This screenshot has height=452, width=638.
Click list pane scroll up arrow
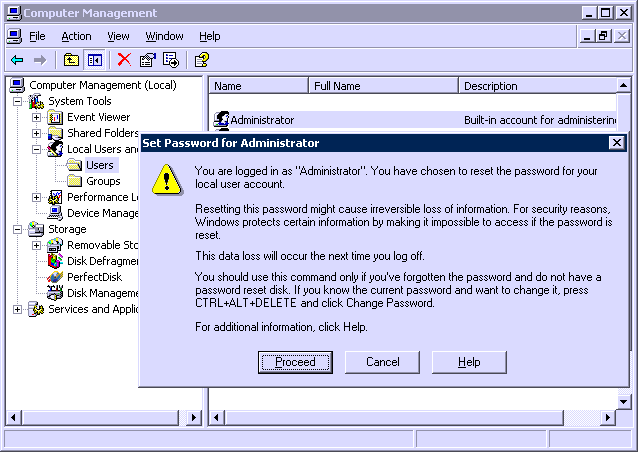(624, 85)
